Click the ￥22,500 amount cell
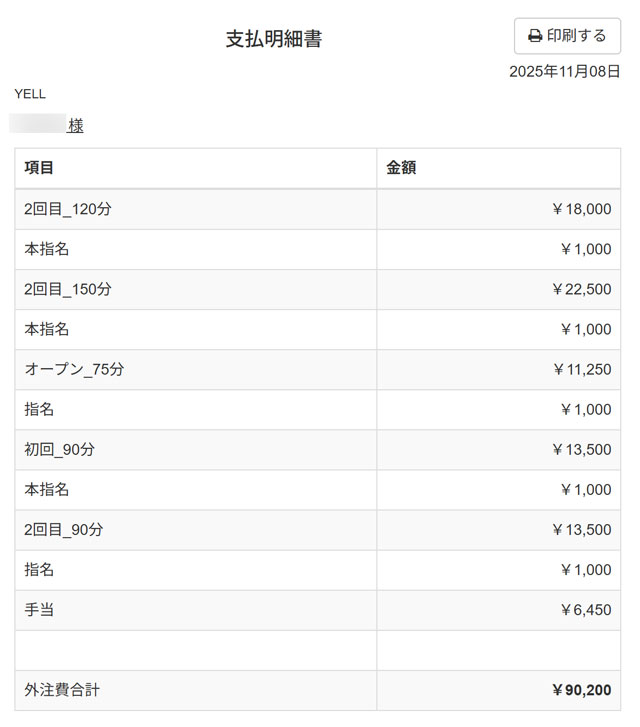Screen dimensions: 640x727 click(x=581, y=289)
